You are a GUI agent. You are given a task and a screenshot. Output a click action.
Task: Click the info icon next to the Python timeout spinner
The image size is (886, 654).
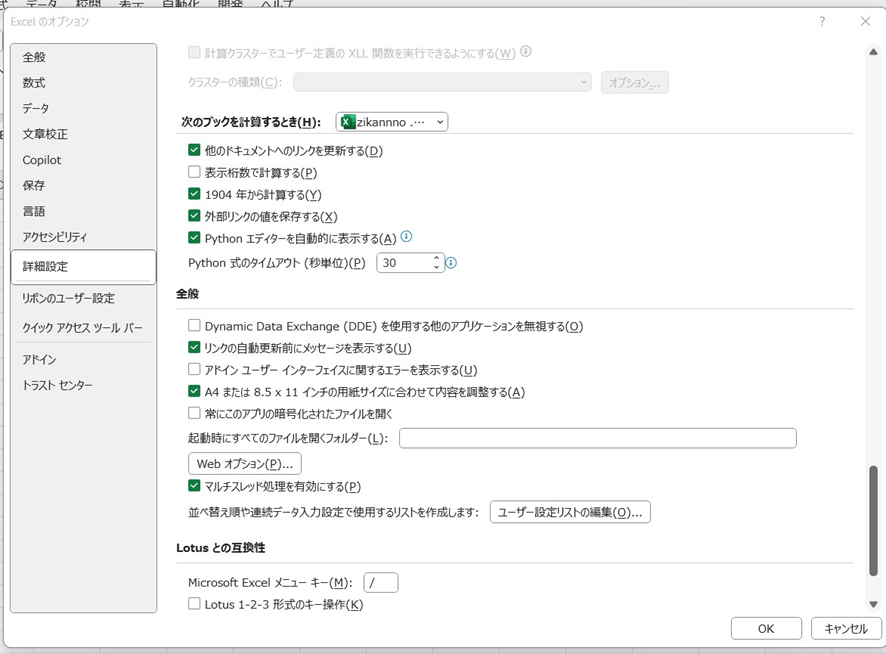pos(451,263)
